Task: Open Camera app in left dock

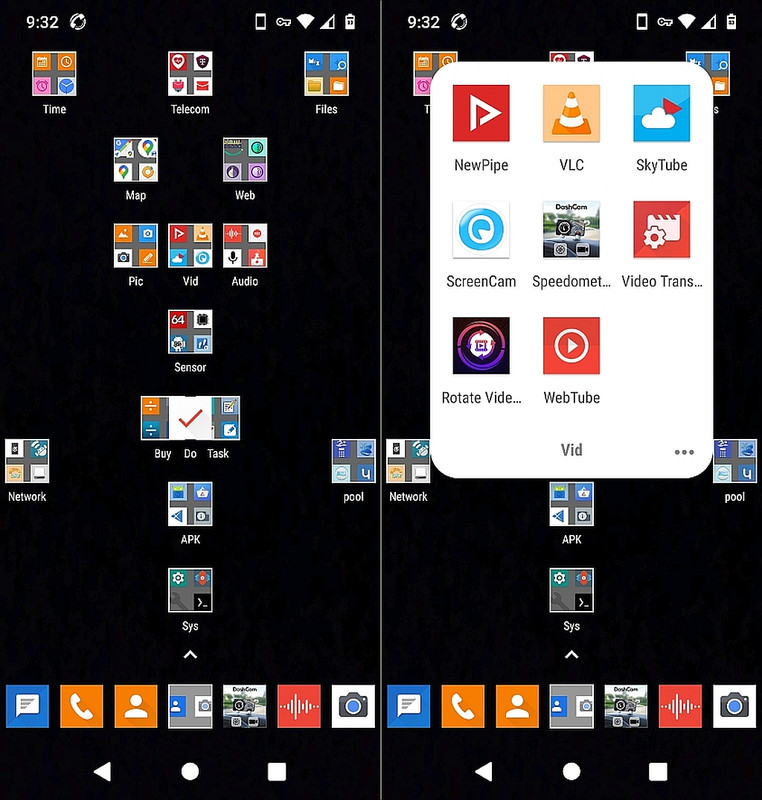Action: click(x=353, y=707)
